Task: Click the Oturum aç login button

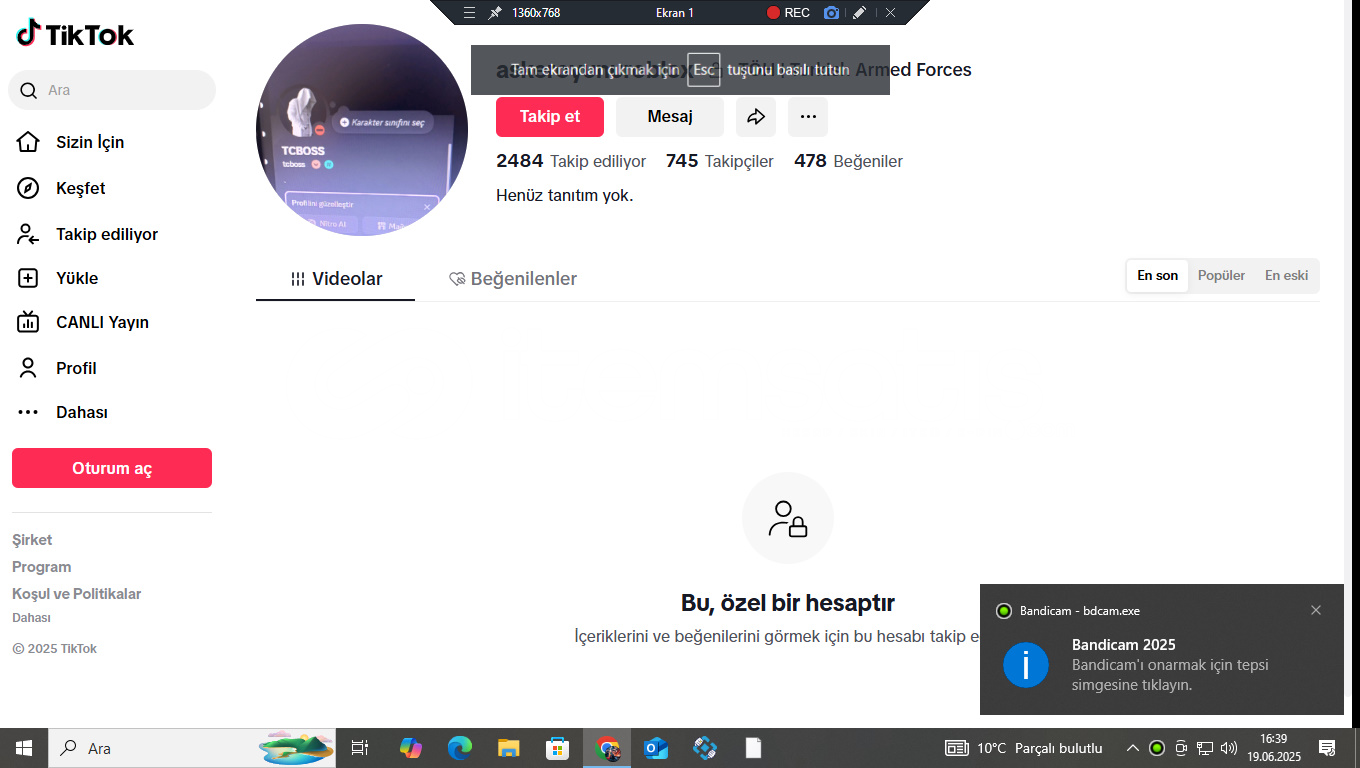Action: click(x=112, y=468)
